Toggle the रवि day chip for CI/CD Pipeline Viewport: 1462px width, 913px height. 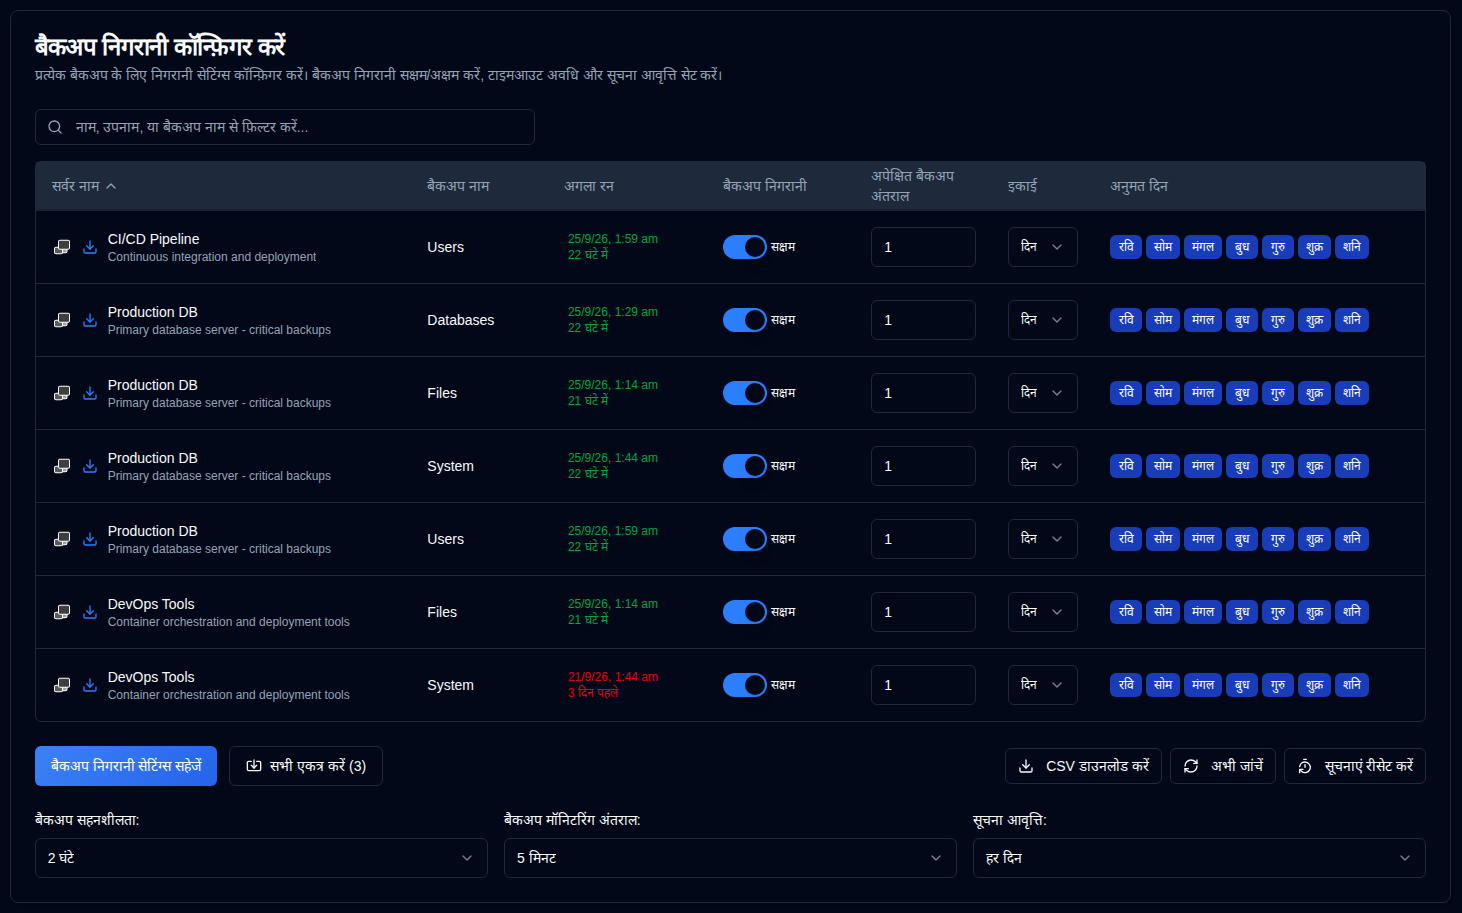(1126, 247)
